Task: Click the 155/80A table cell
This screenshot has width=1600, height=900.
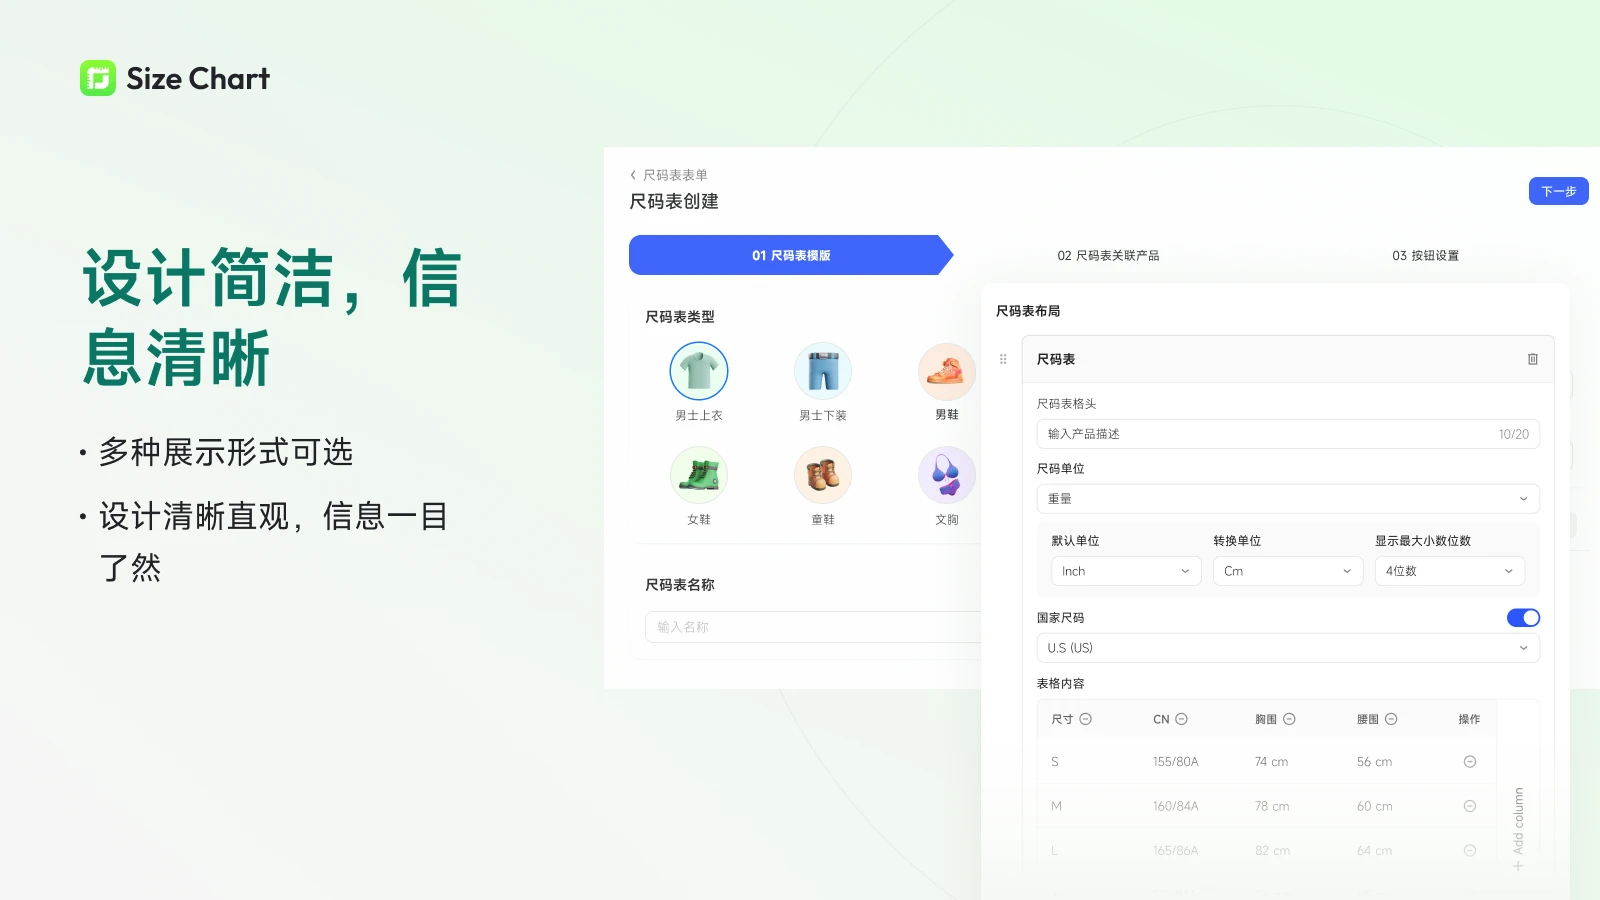Action: click(1175, 762)
